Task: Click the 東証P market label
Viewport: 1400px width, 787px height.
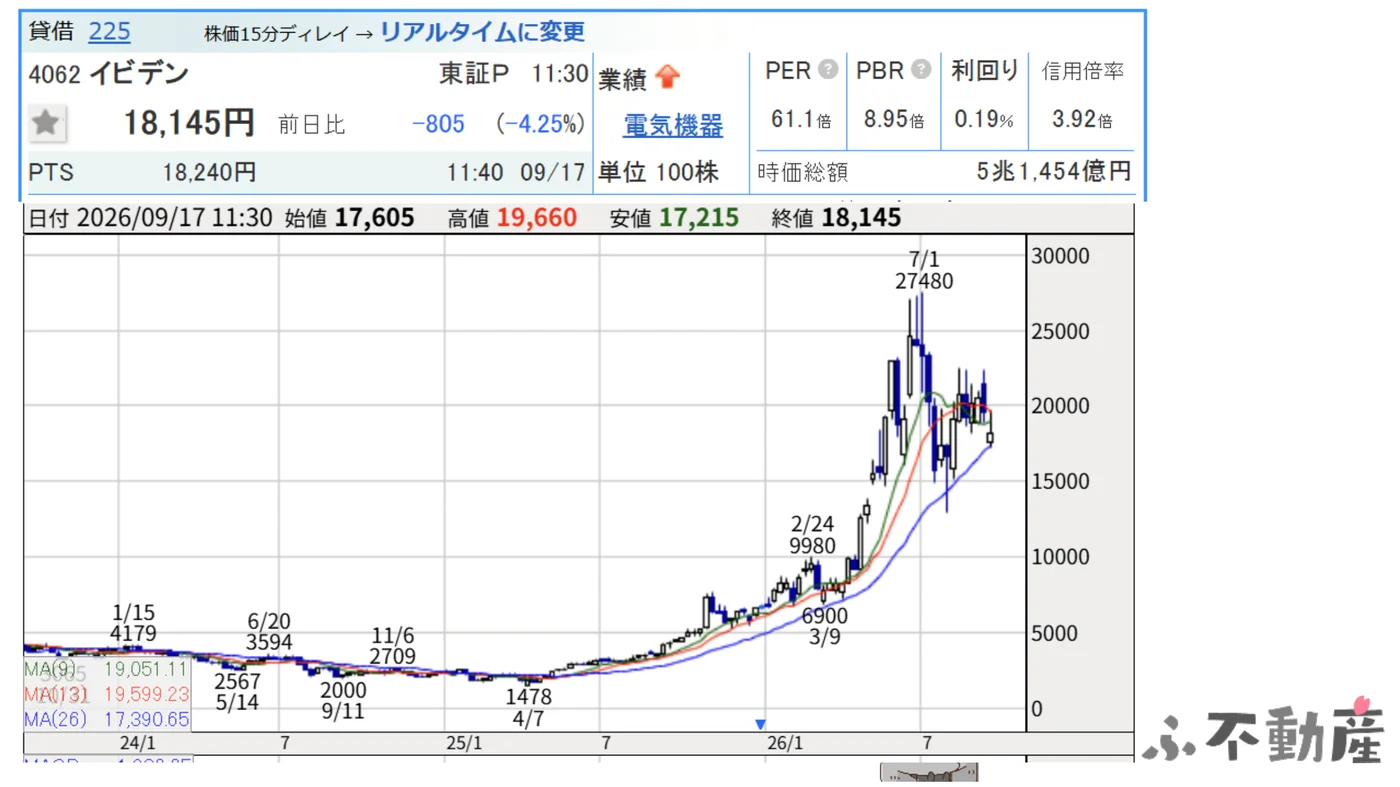Action: click(x=474, y=74)
